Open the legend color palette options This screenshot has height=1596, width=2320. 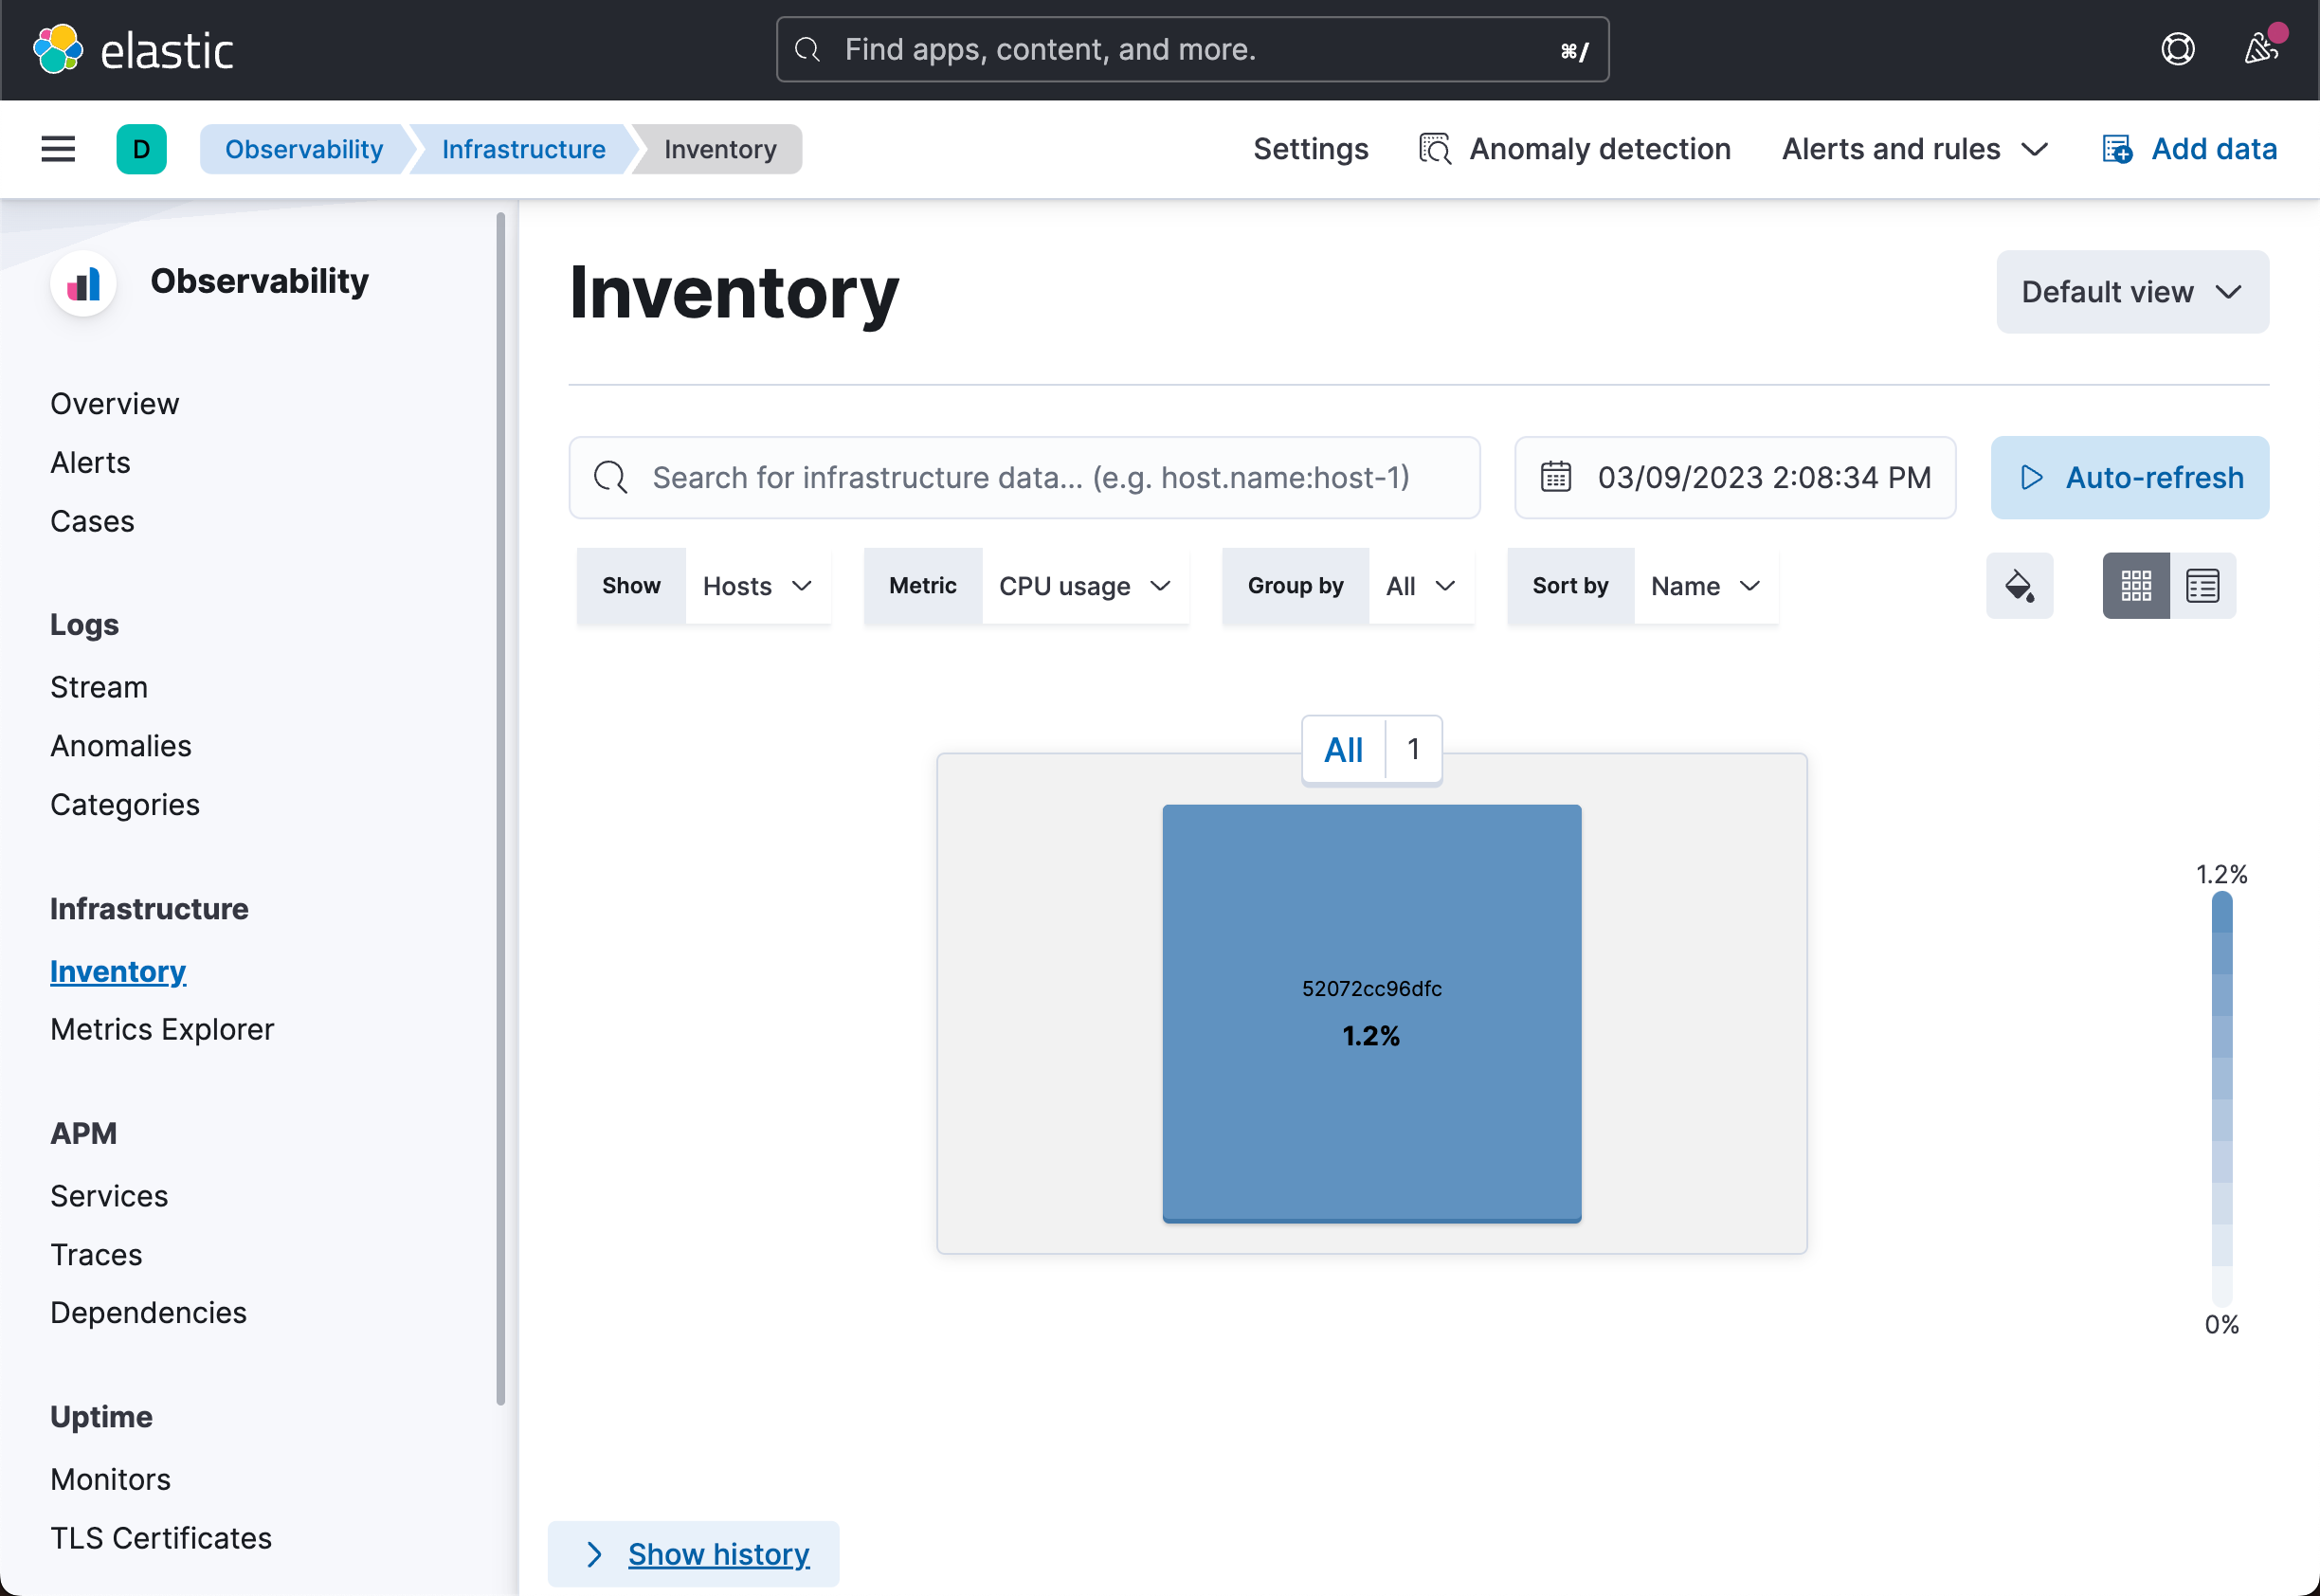pyautogui.click(x=2019, y=586)
